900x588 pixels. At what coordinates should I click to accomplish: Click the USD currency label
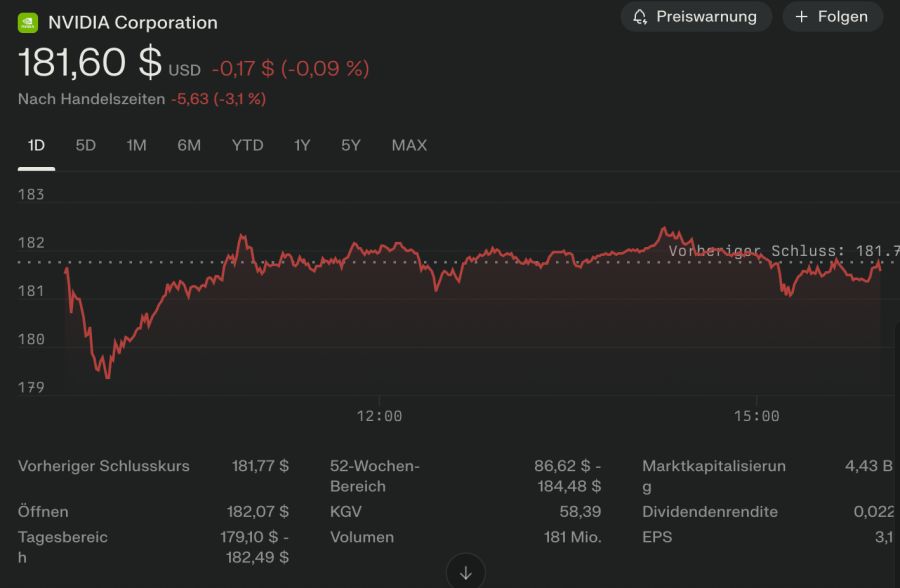(184, 71)
